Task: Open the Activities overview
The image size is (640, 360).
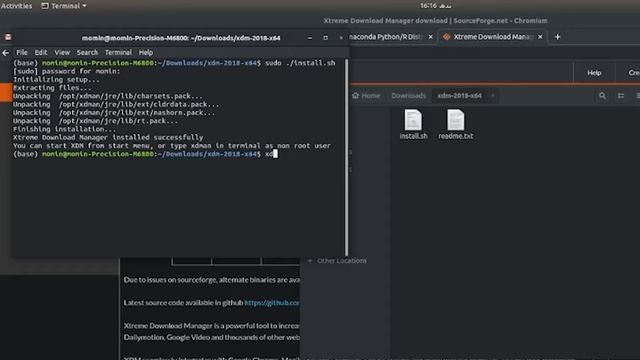Action: 16,6
